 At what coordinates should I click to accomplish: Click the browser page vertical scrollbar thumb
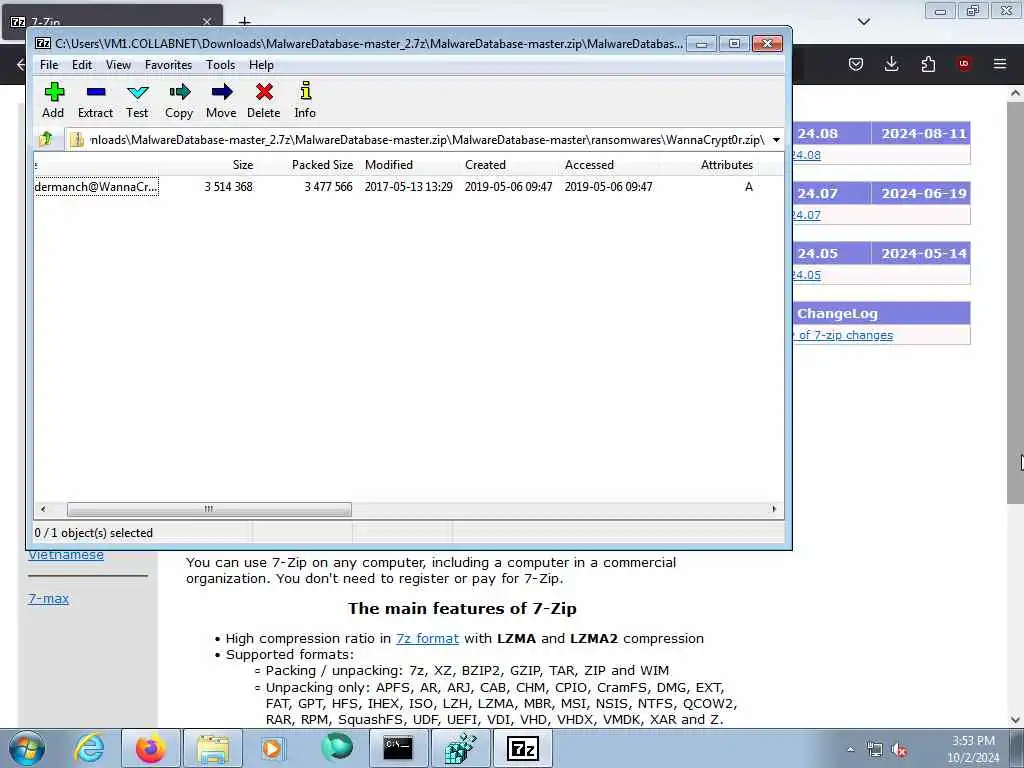pos(1015,302)
